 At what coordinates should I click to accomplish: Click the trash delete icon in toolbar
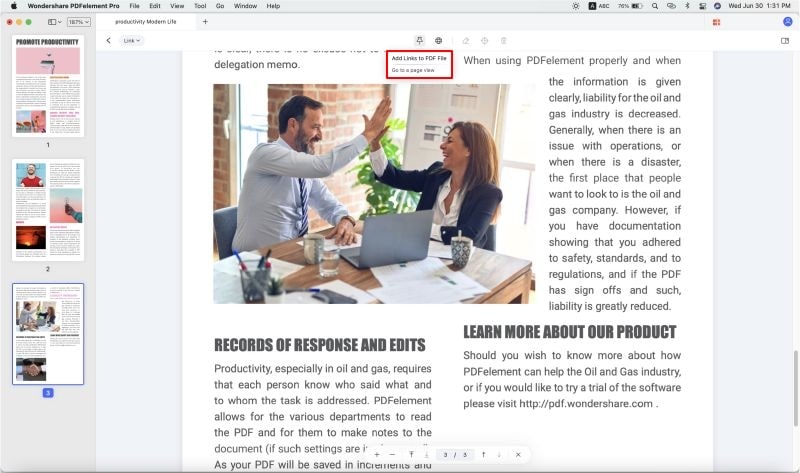pyautogui.click(x=503, y=40)
